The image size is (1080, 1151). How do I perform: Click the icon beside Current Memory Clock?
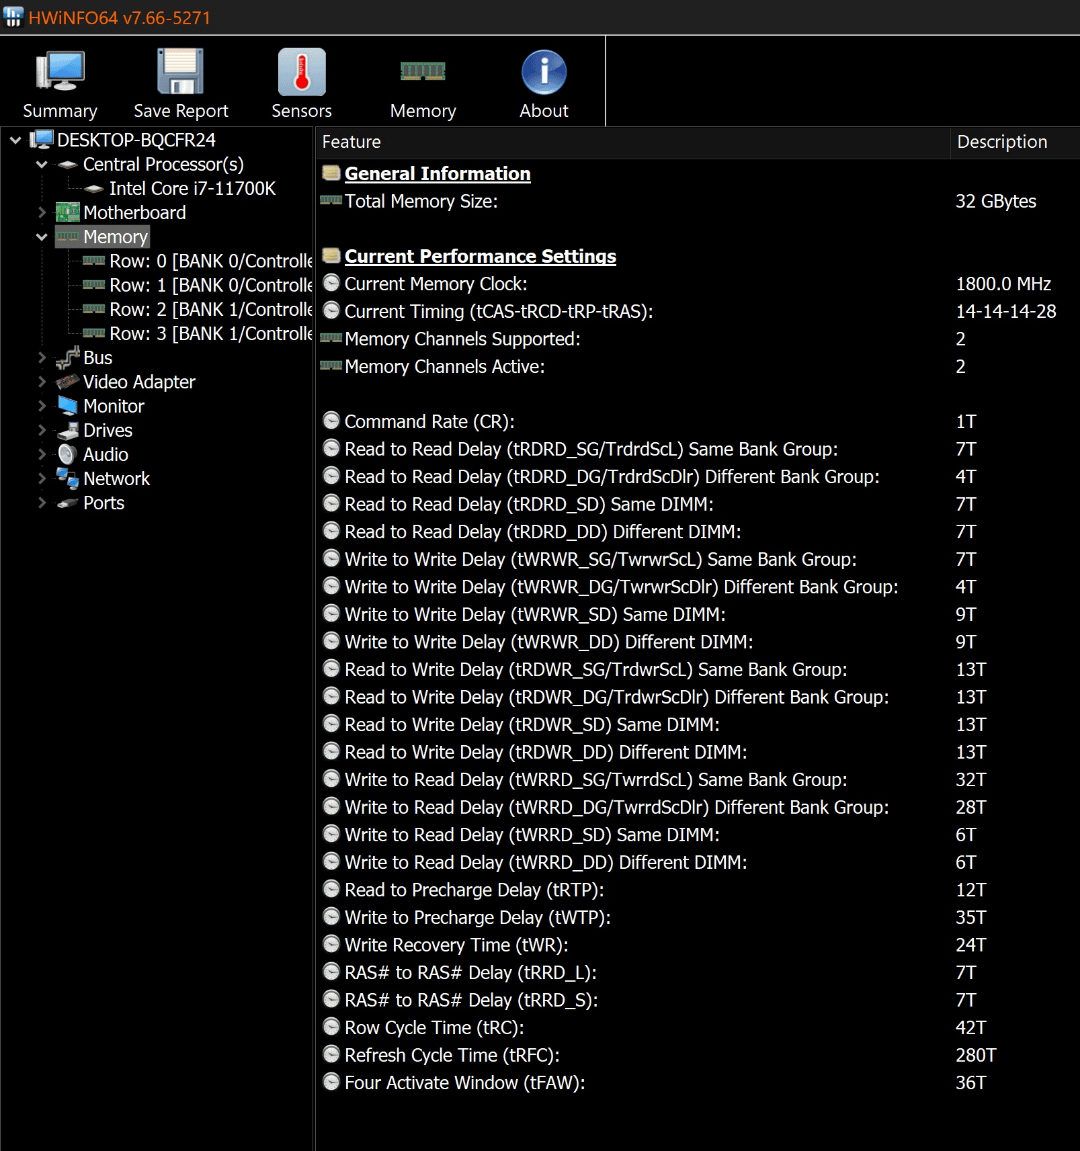click(x=331, y=283)
